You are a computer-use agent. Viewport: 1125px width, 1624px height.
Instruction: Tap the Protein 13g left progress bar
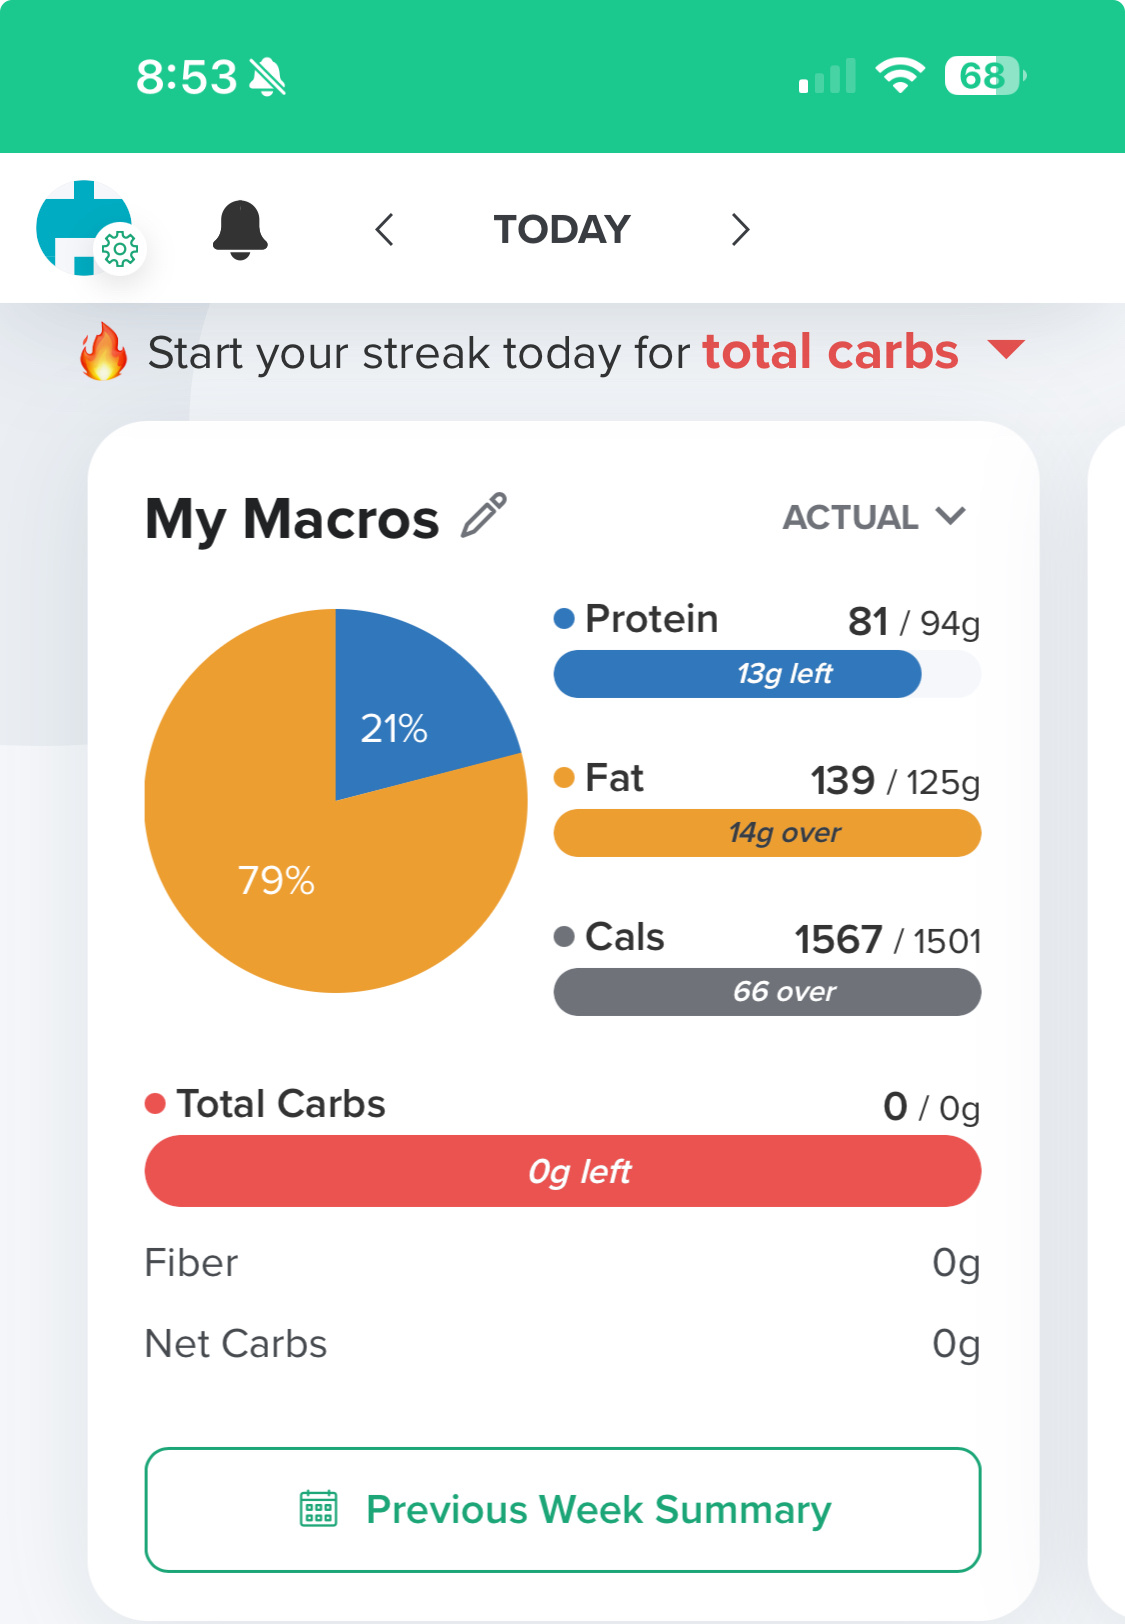pyautogui.click(x=767, y=674)
